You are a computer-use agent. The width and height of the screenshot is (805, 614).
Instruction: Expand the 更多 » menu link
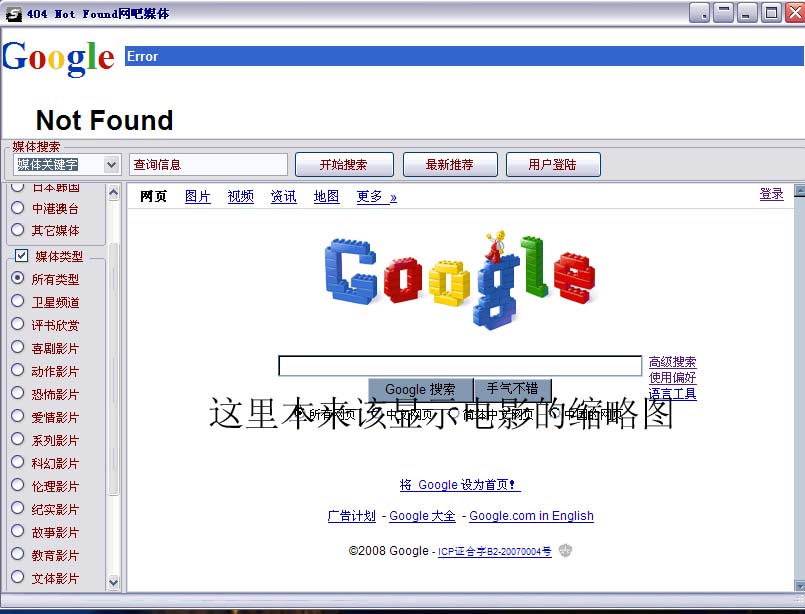tap(376, 196)
